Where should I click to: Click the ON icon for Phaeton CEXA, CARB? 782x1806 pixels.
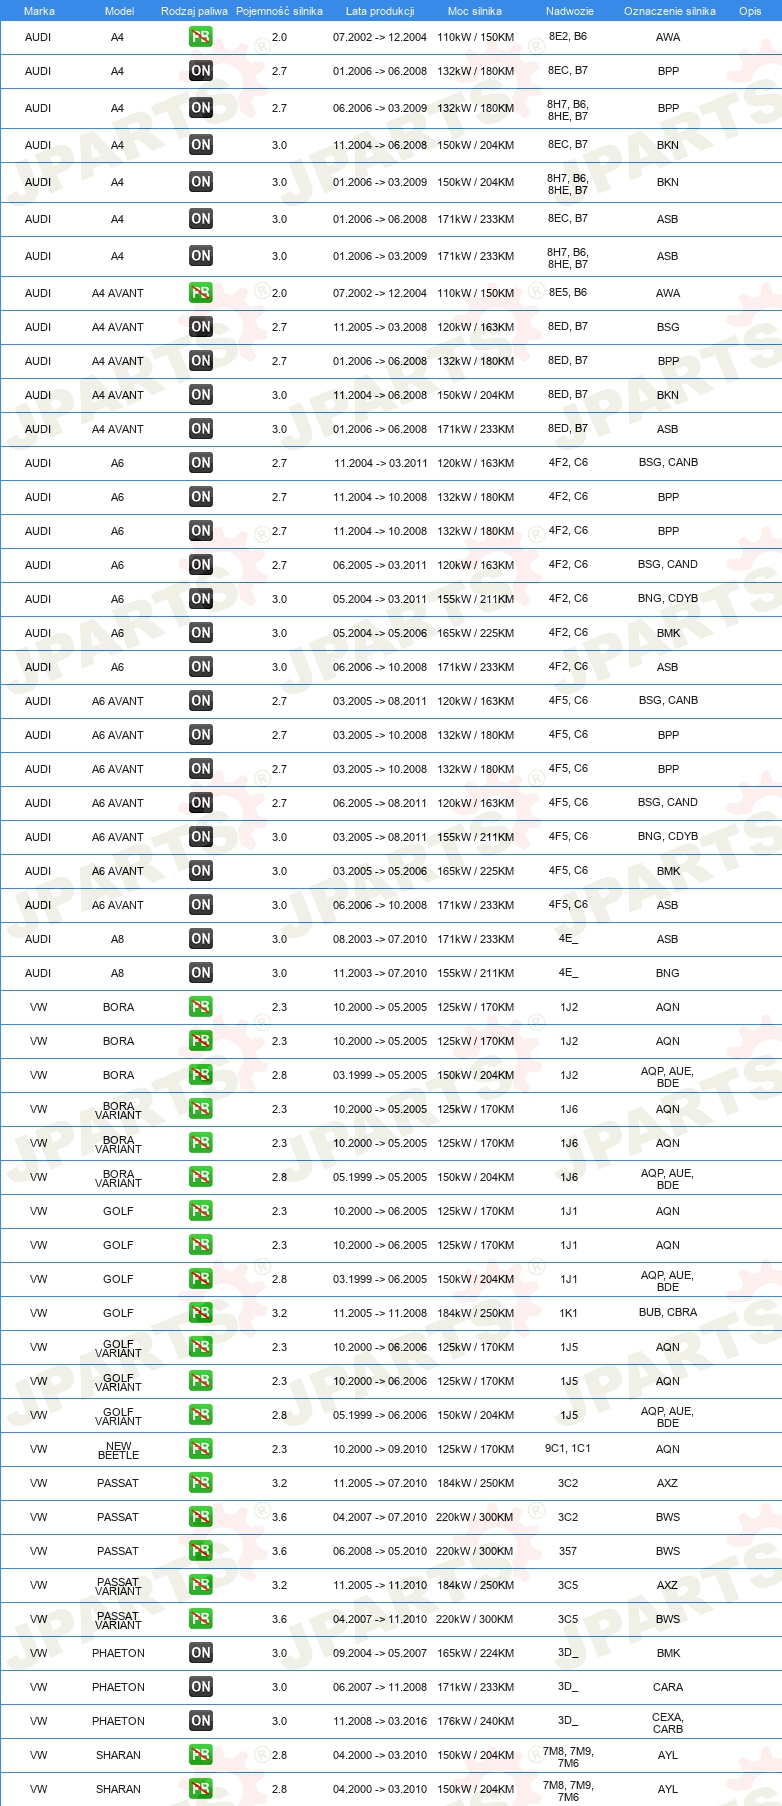[200, 1721]
